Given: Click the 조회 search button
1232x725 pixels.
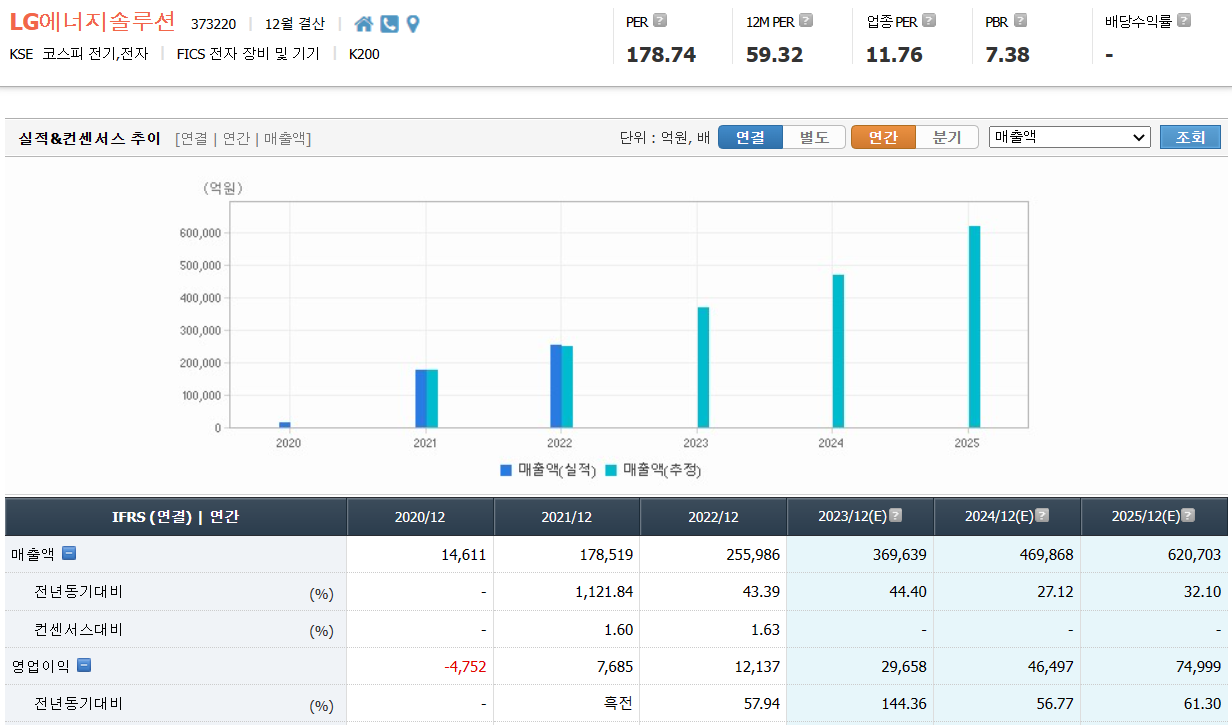Looking at the screenshot, I should 1190,137.
